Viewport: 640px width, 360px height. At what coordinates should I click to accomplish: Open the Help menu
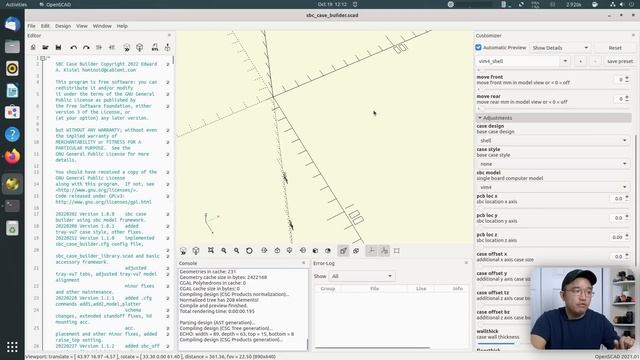122,26
